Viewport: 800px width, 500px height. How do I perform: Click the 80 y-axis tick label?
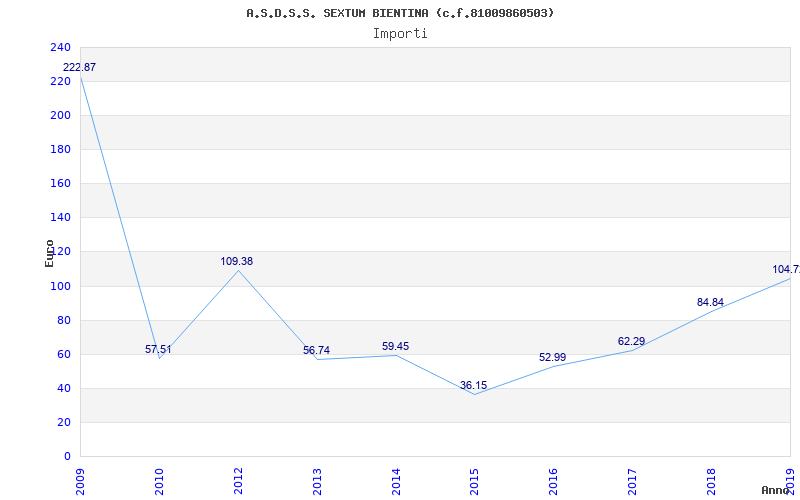(63, 320)
